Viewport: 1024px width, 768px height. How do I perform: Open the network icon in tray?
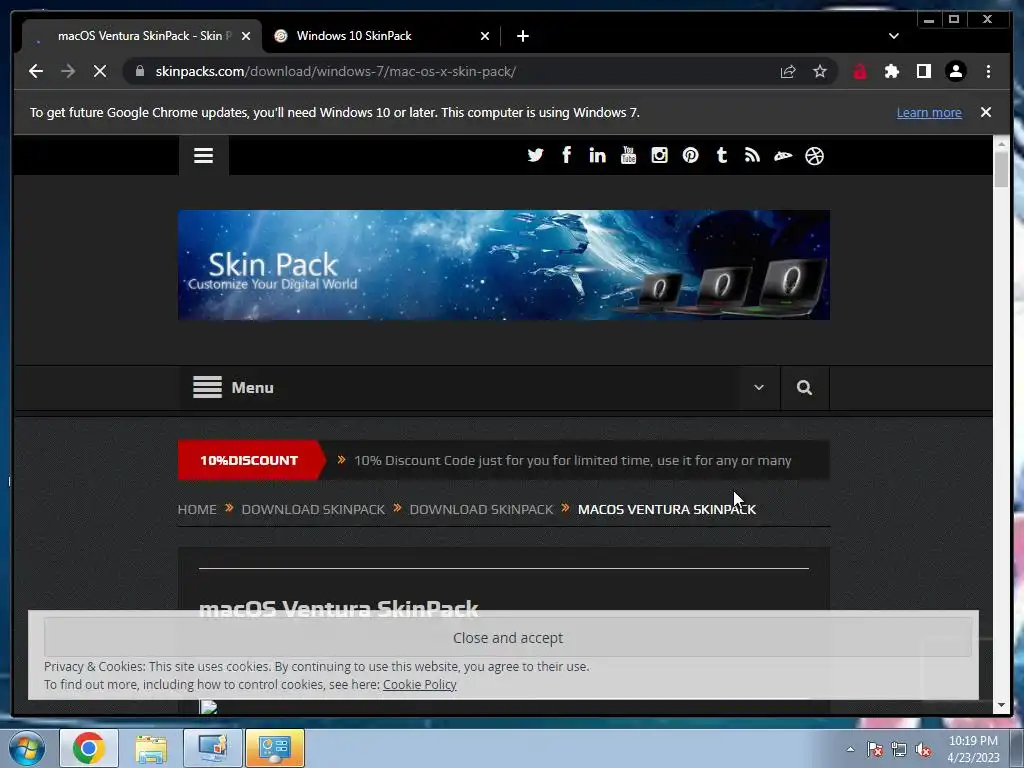pos(899,750)
